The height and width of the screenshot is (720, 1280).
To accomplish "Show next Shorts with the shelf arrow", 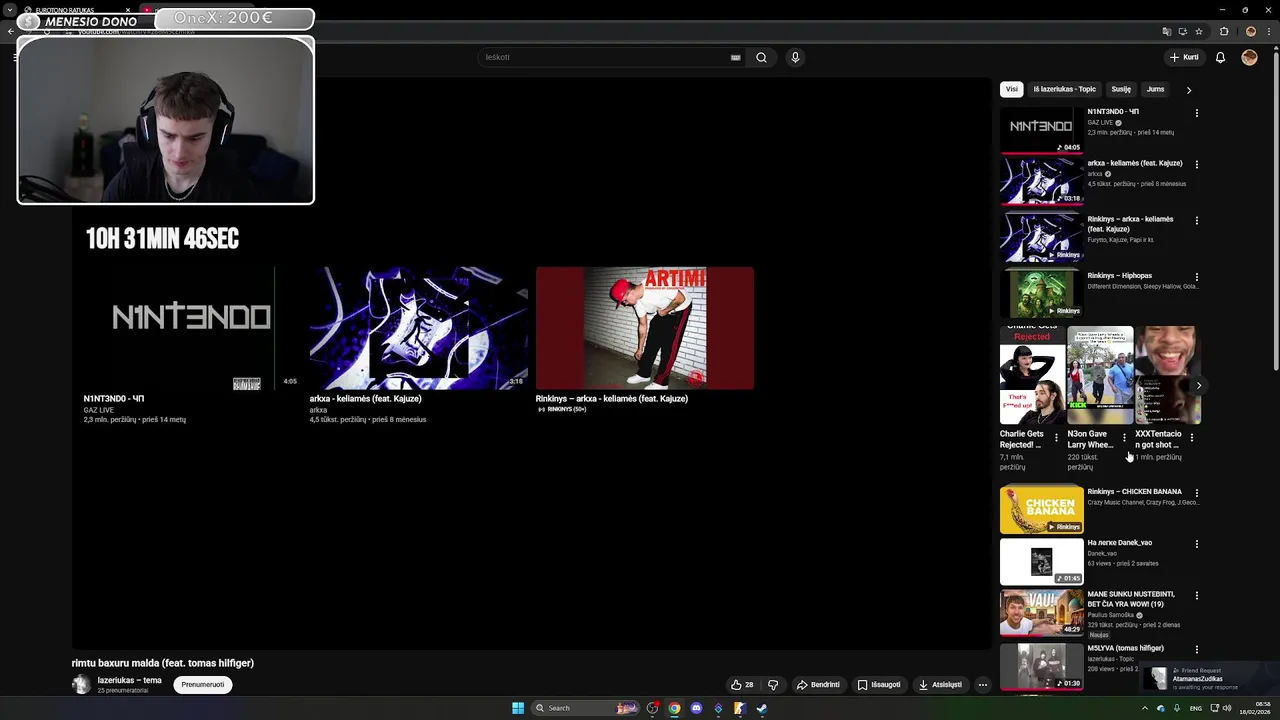I will 1198,385.
